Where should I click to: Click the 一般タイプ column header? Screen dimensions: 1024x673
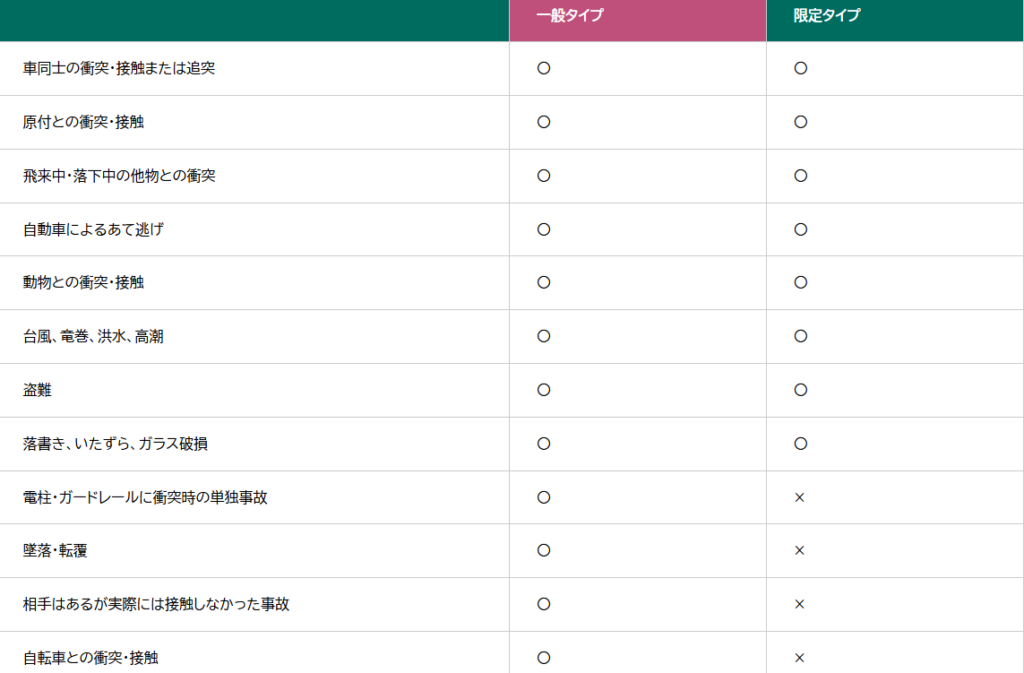570,16
